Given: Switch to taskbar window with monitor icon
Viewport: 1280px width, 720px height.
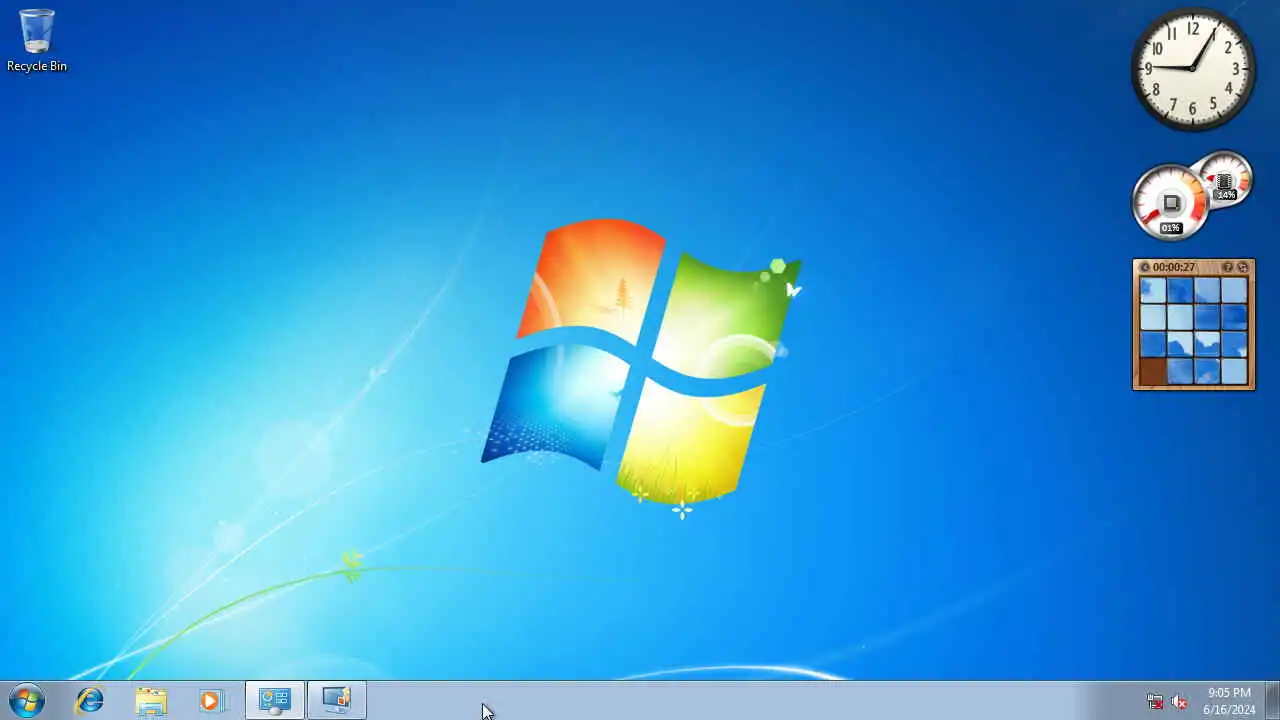Looking at the screenshot, I should [x=336, y=700].
